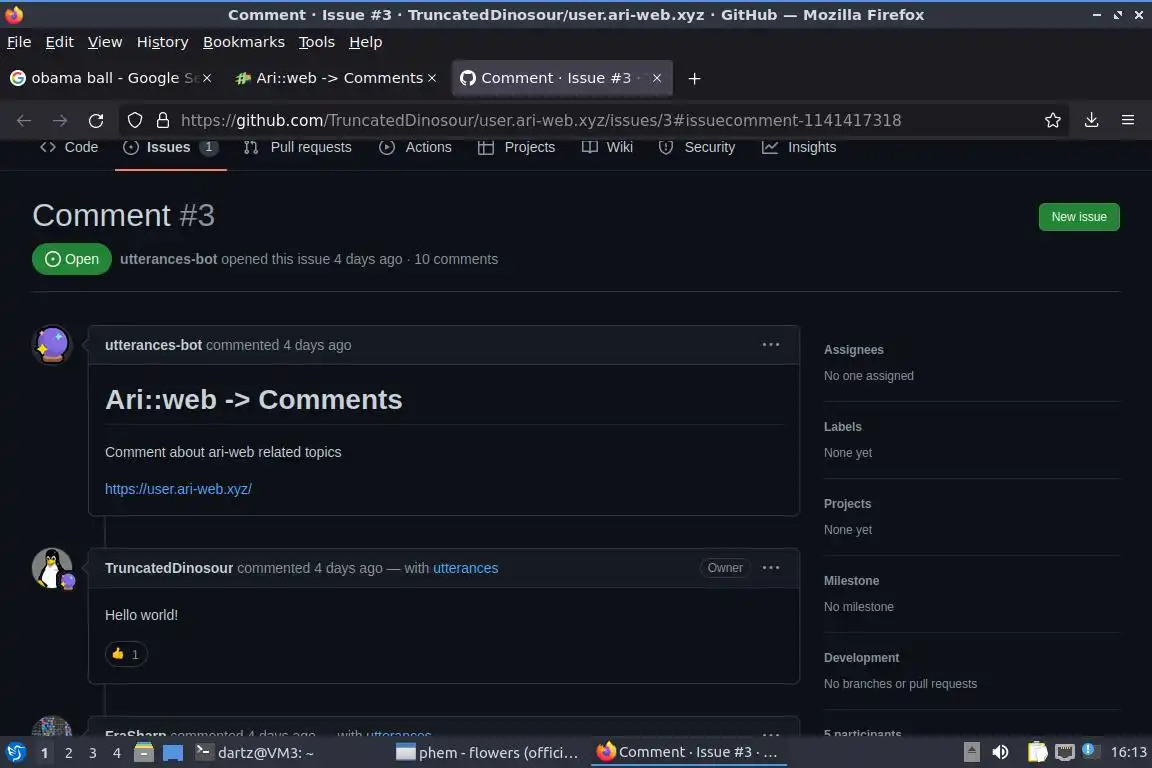The height and width of the screenshot is (768, 1152).
Task: Close the Ari::web Comments tab
Action: (432, 78)
